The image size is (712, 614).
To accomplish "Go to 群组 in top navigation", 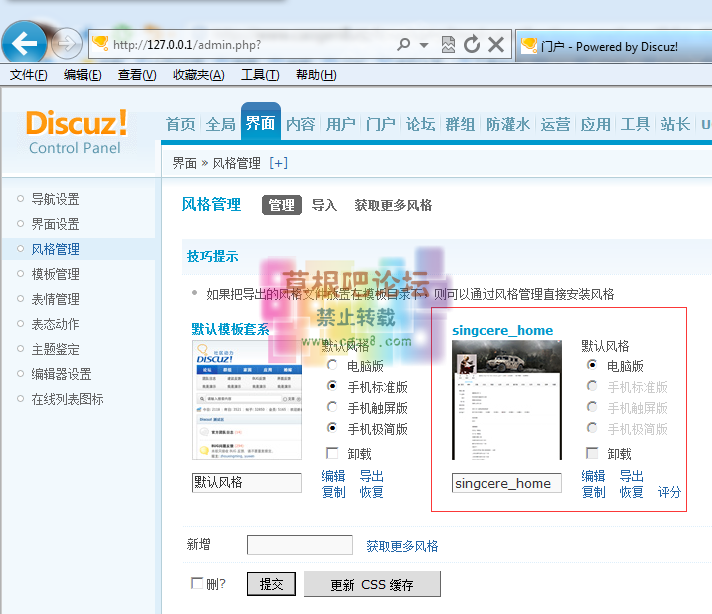I will [x=460, y=124].
